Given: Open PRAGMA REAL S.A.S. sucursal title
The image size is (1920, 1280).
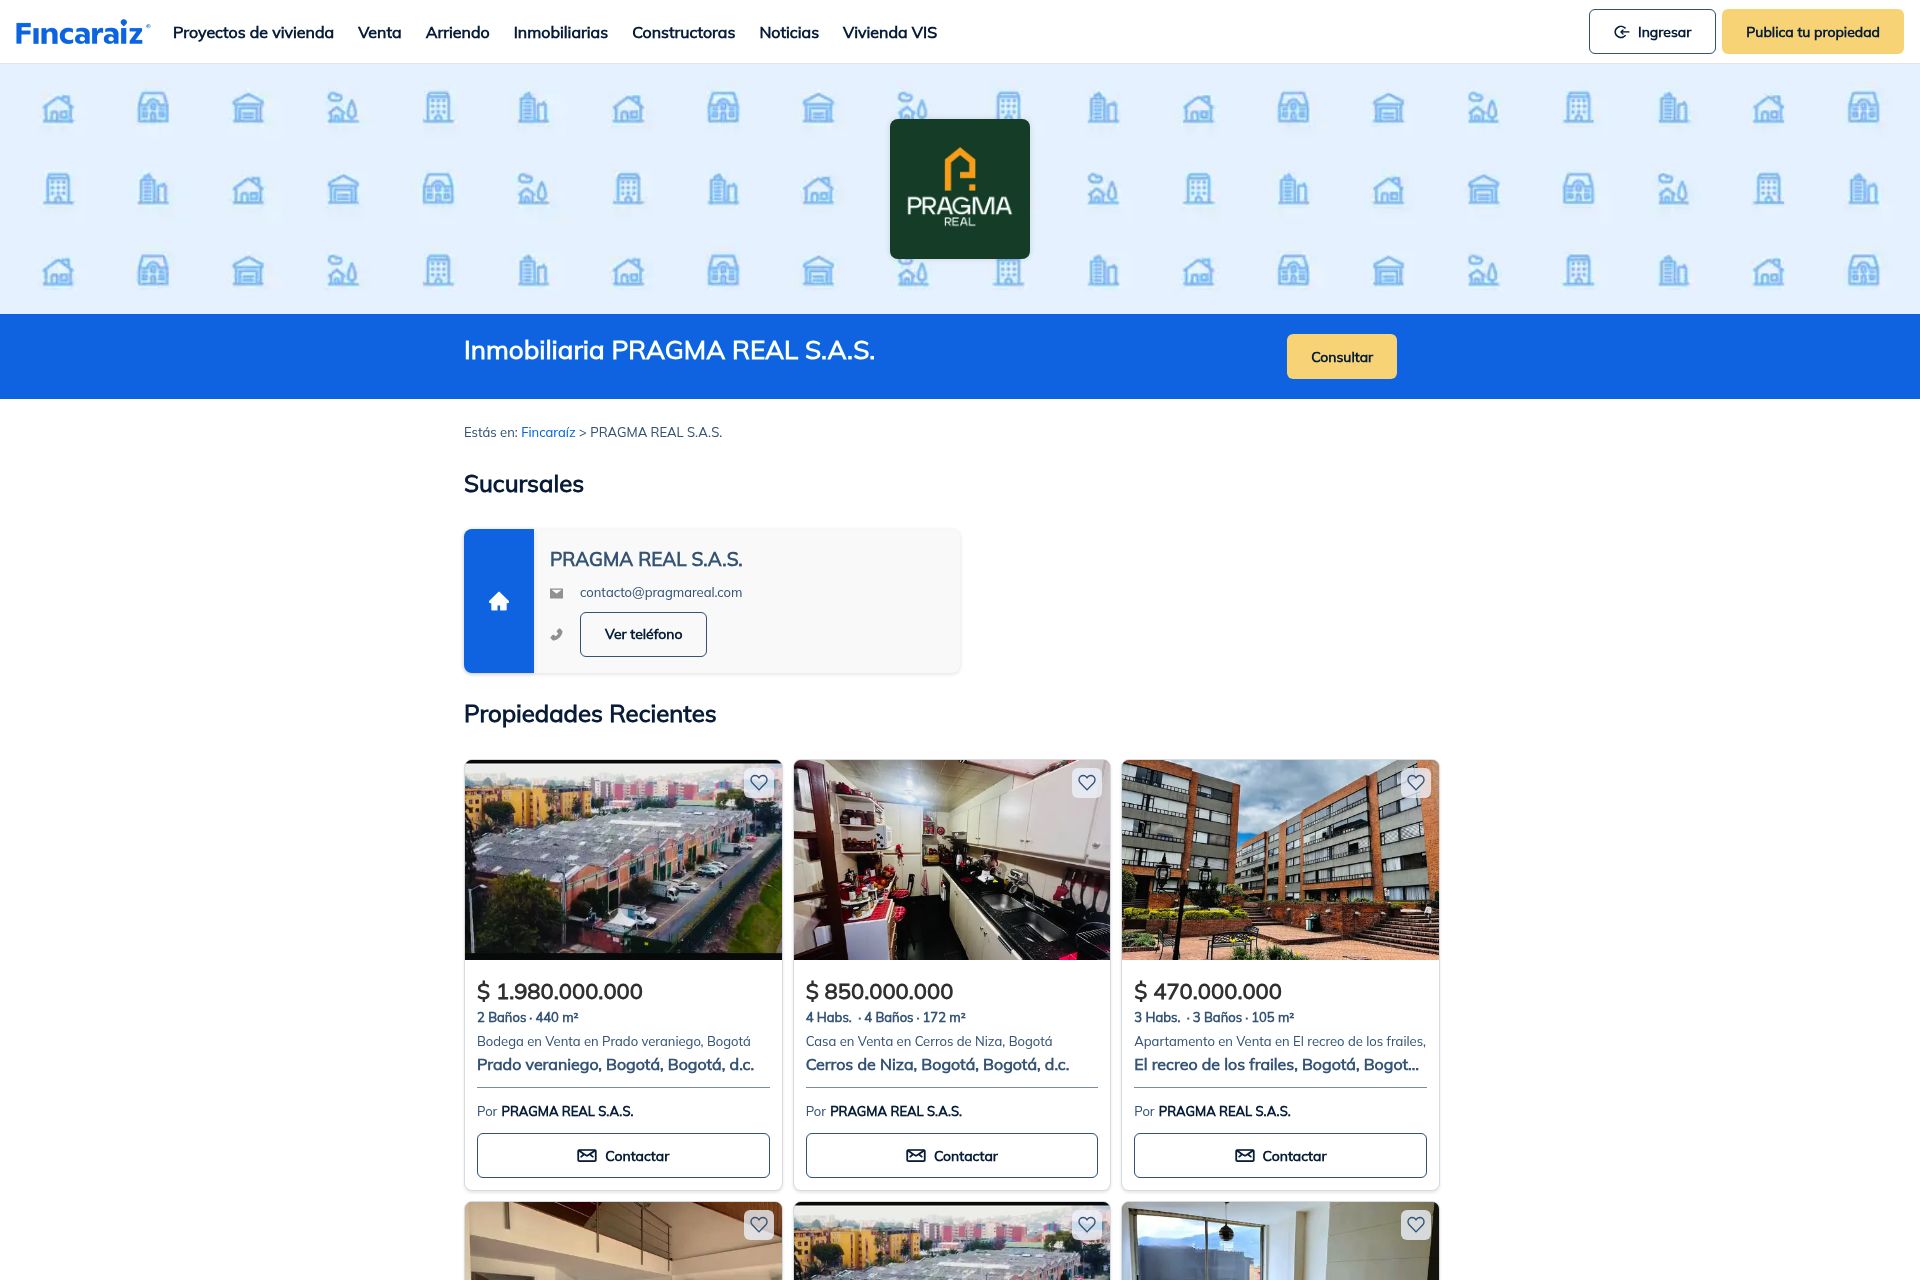Looking at the screenshot, I should click(646, 559).
